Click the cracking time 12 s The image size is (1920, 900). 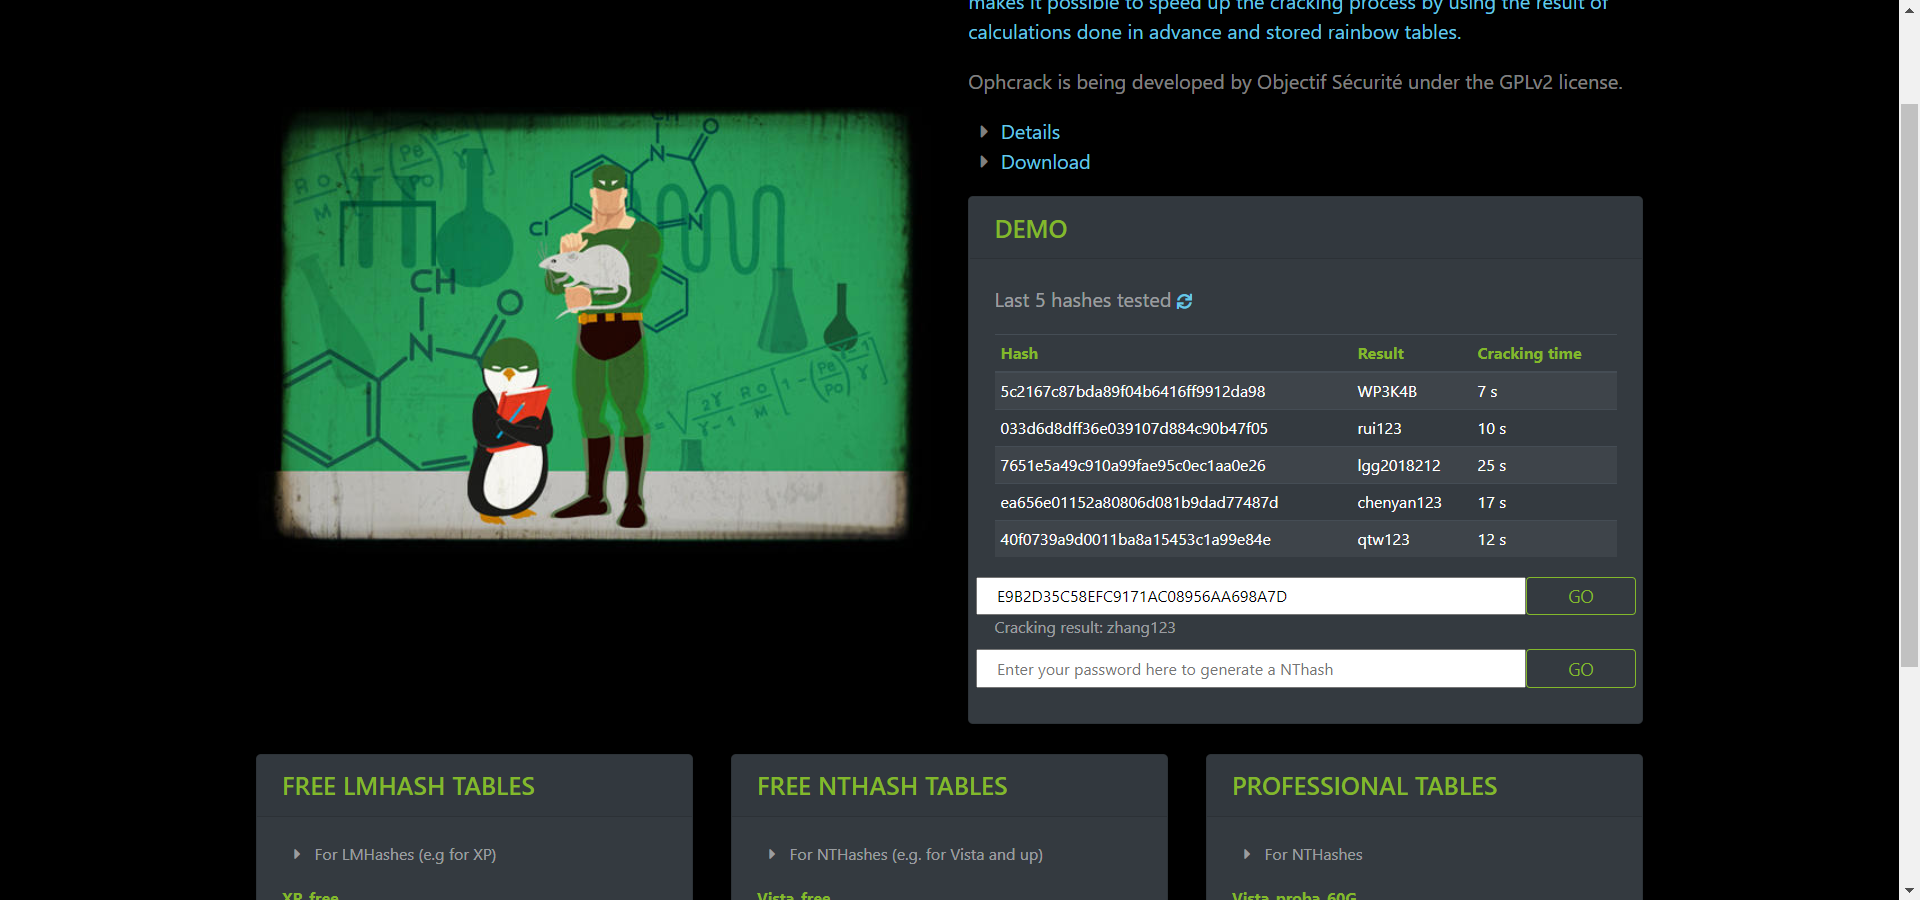(x=1492, y=539)
